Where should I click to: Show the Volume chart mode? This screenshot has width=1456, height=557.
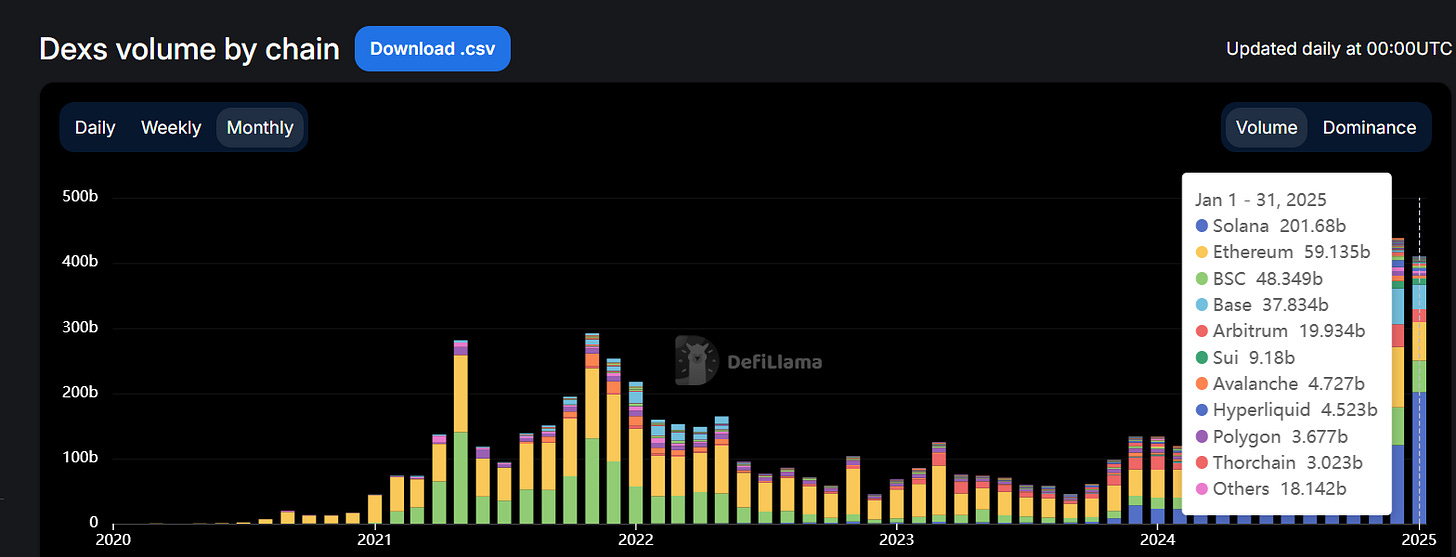pos(1266,128)
